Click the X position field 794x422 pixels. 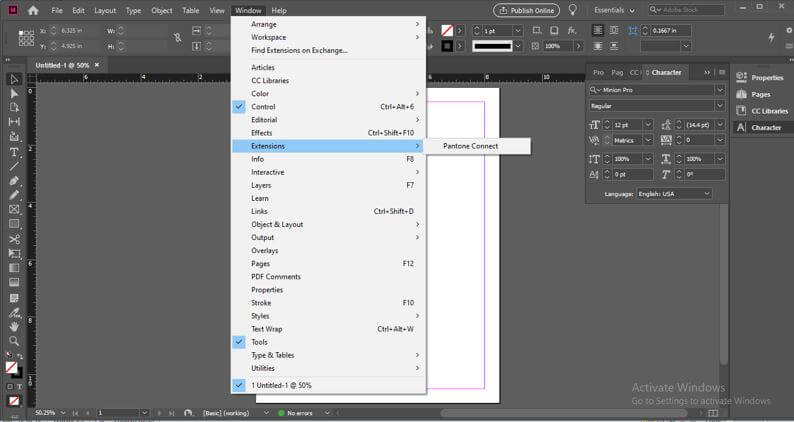click(73, 31)
